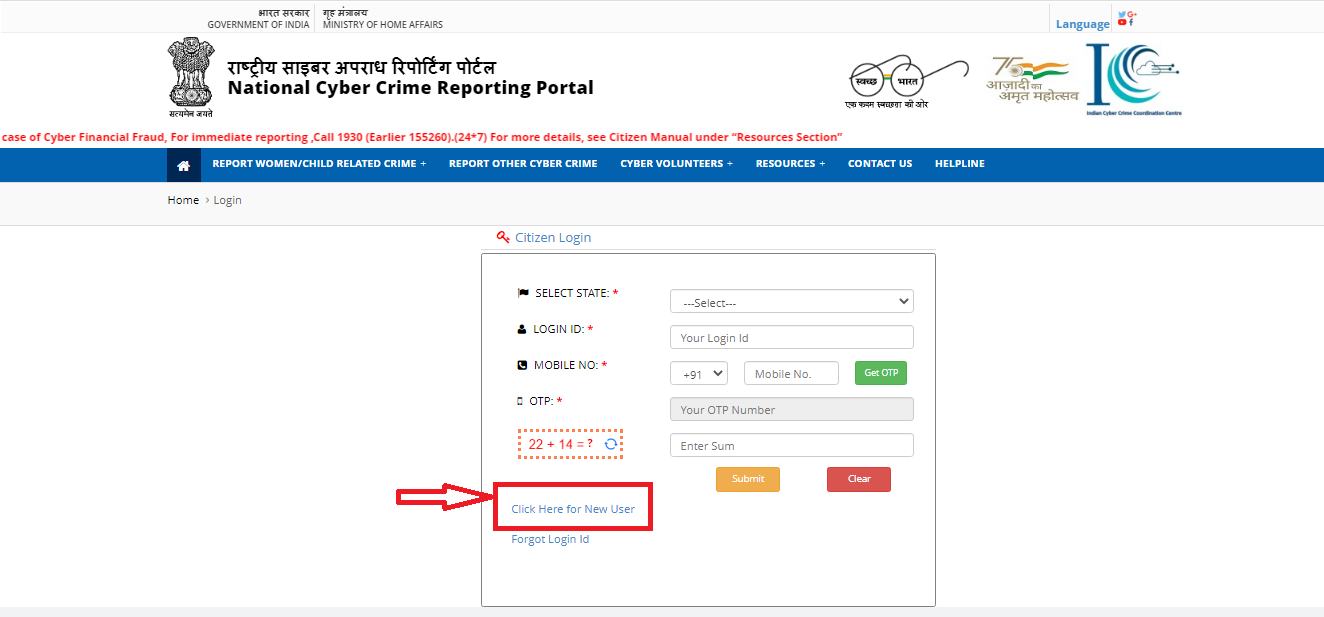
Task: Click the Your OTP Number field
Action: point(791,410)
